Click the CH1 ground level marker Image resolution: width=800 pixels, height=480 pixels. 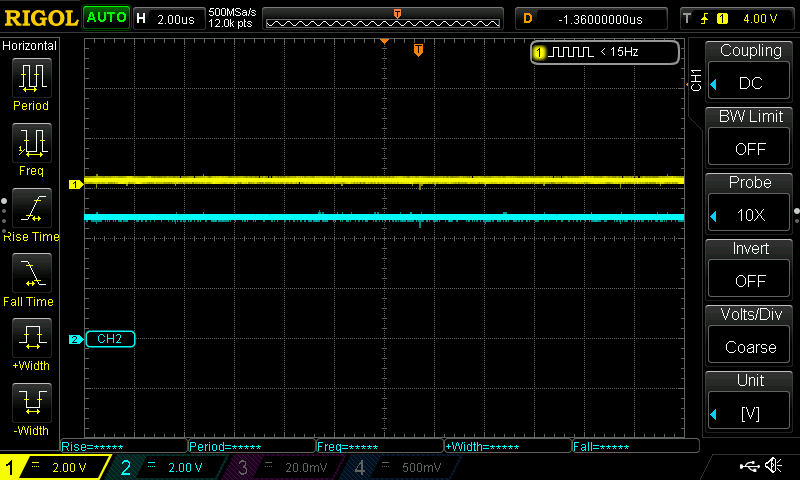coord(76,184)
